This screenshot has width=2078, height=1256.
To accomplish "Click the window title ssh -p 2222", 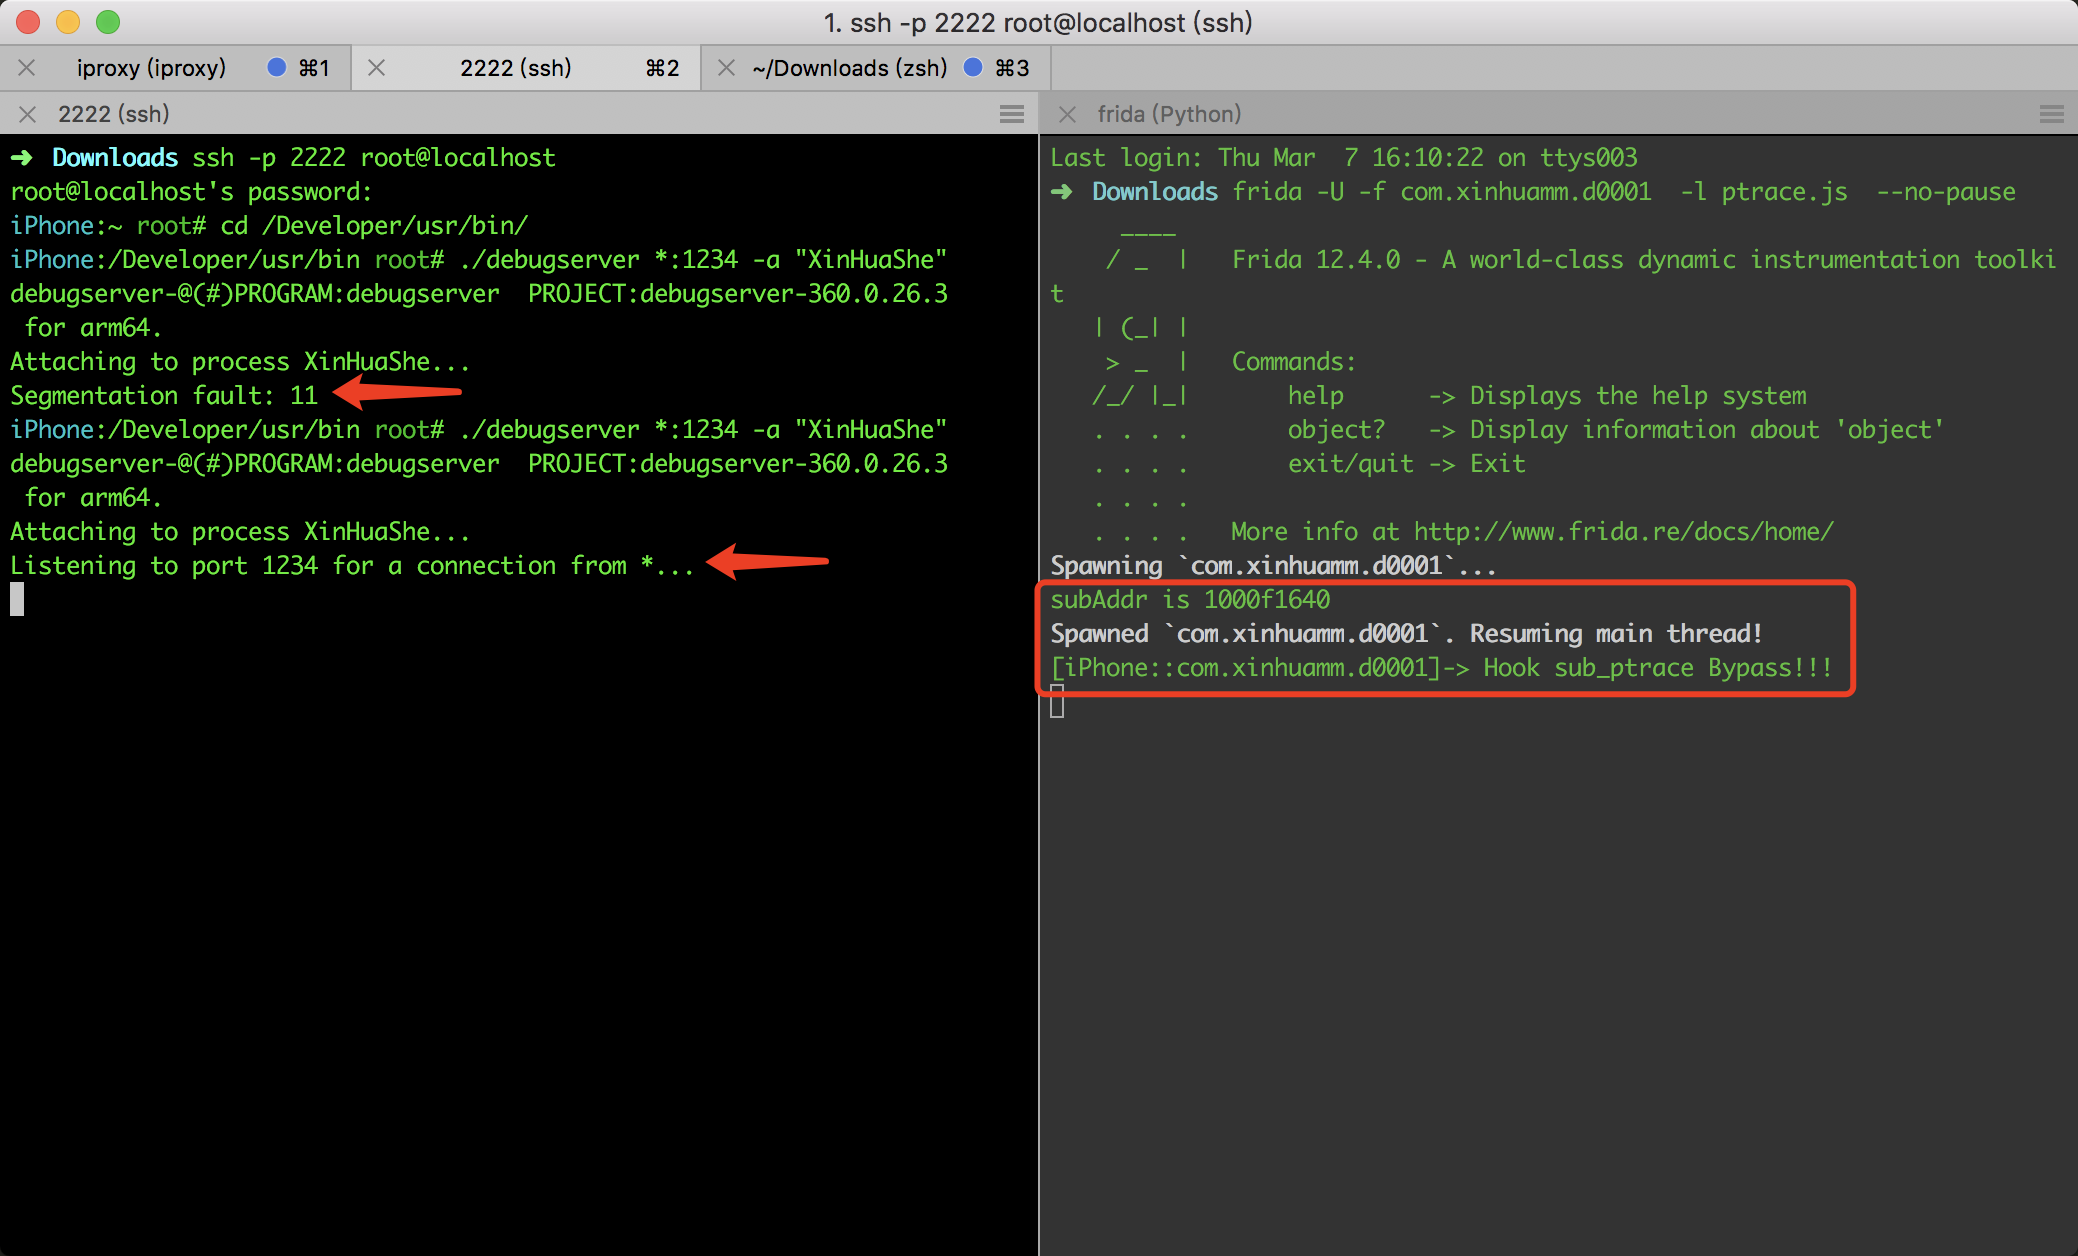I will pos(1038,22).
